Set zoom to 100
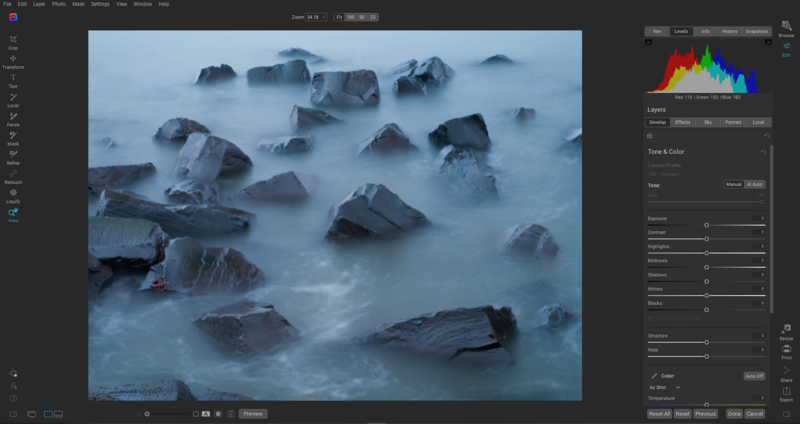The height and width of the screenshot is (424, 800). pos(351,17)
